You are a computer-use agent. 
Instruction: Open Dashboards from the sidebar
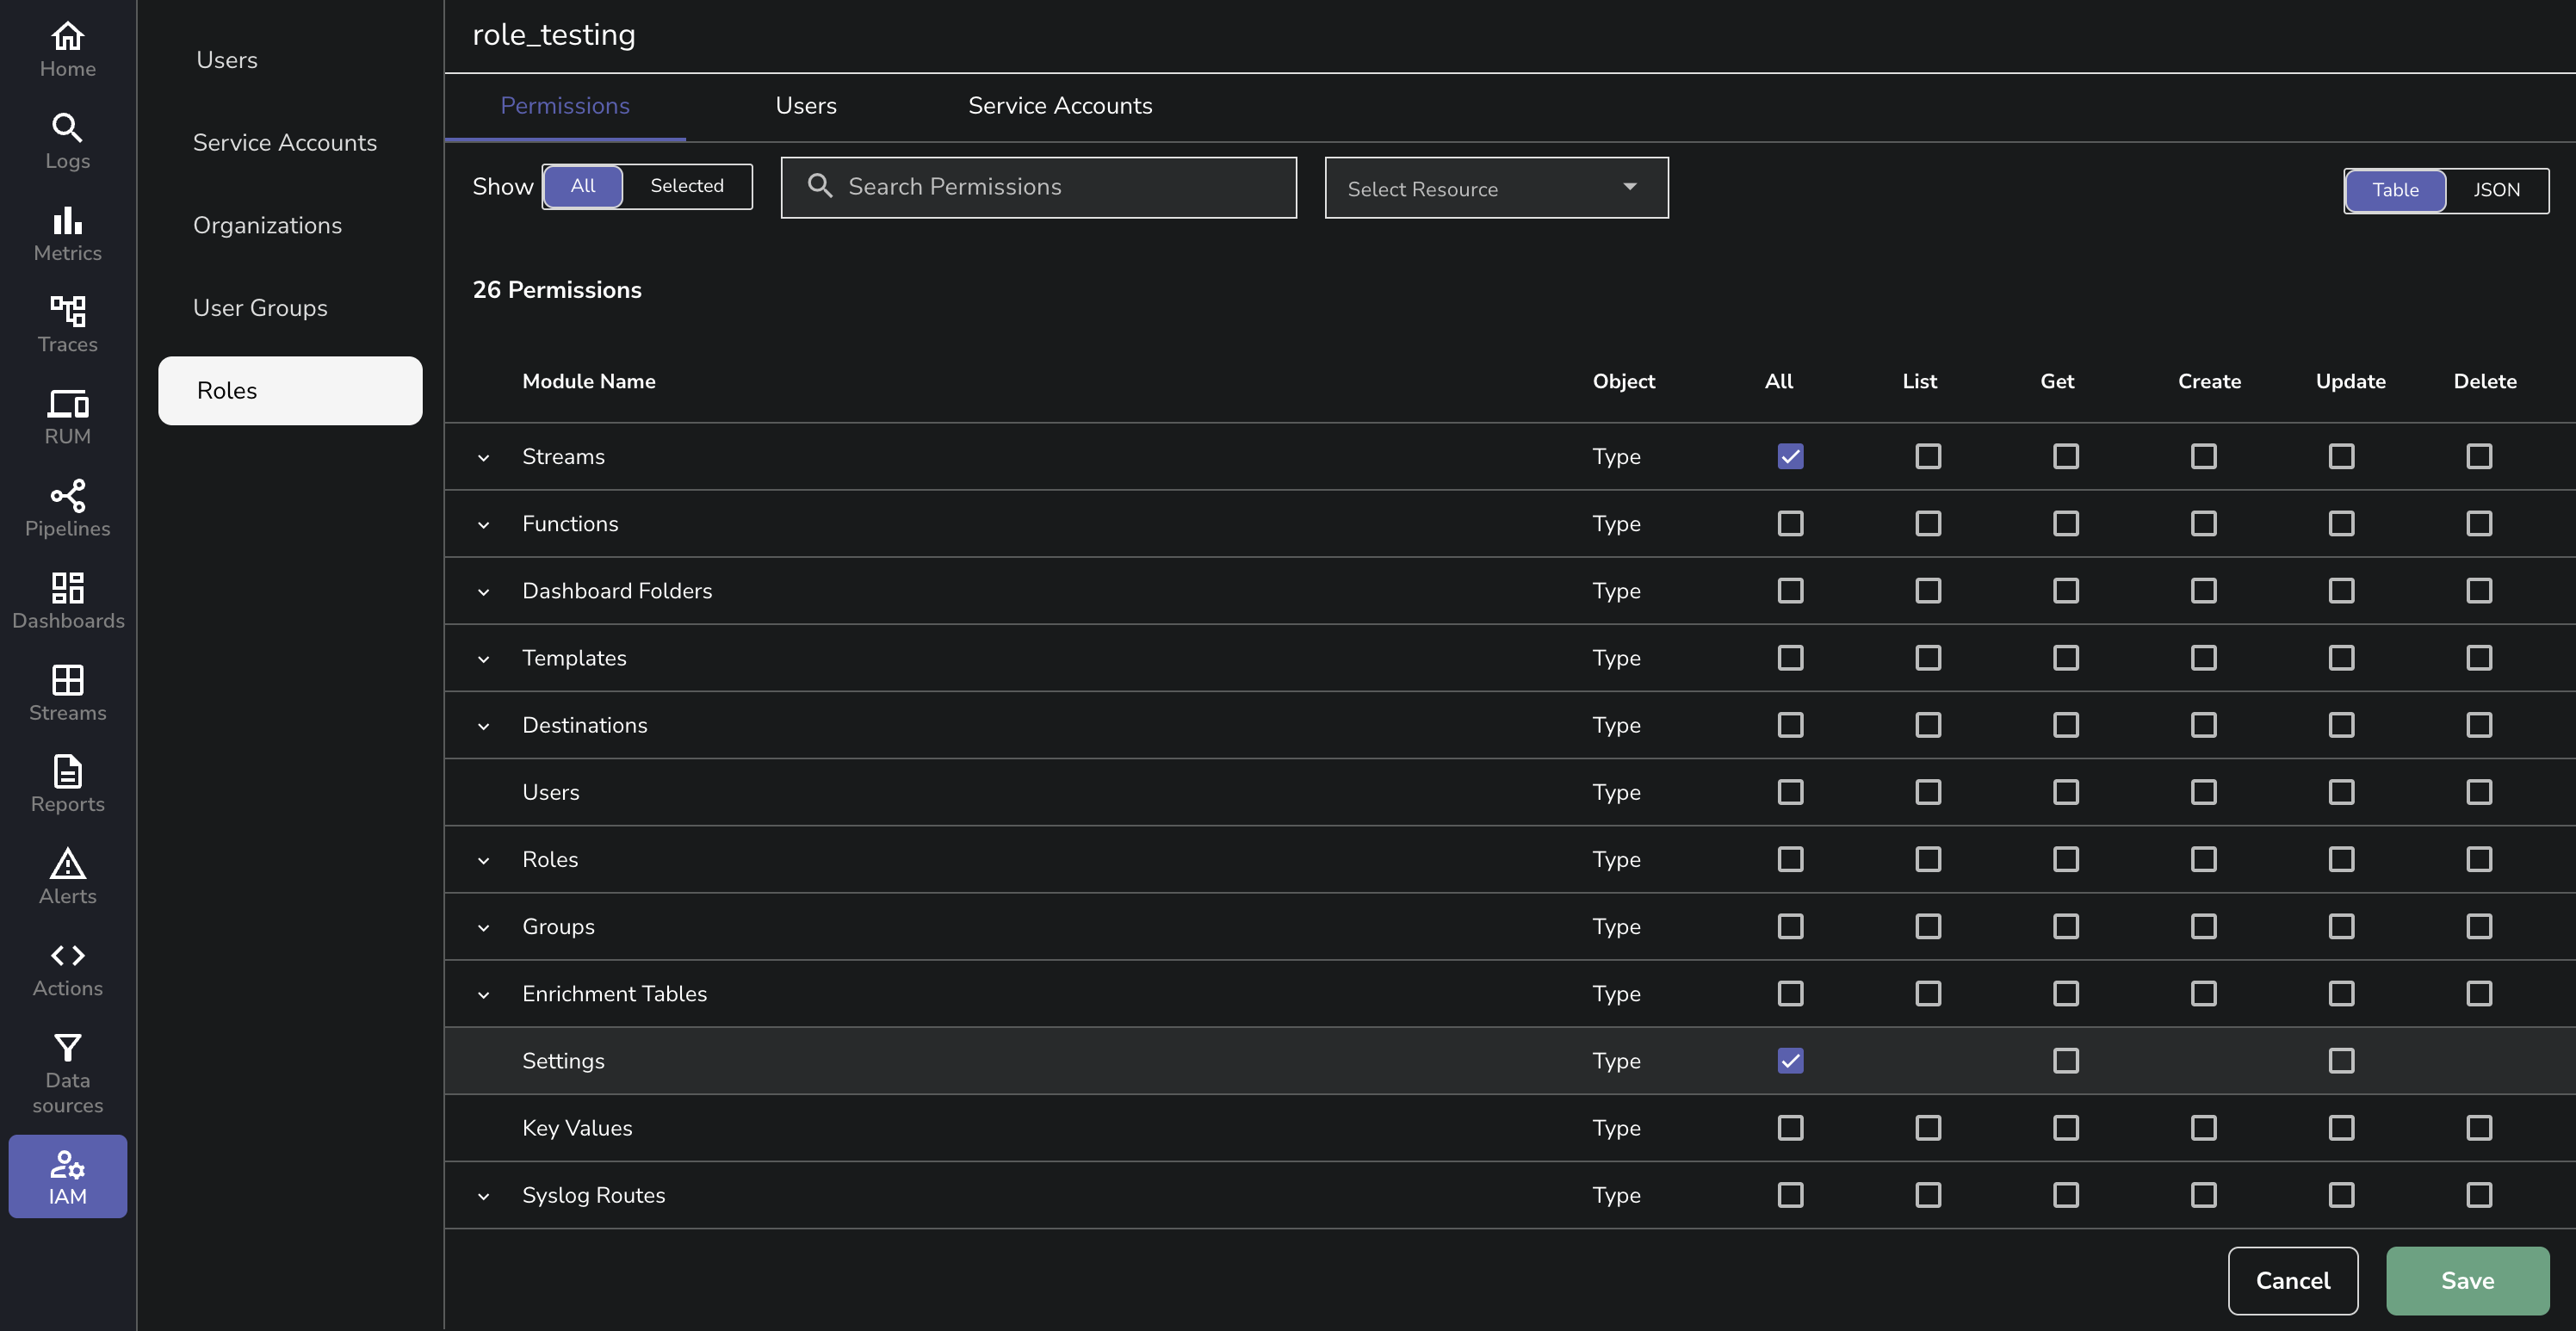click(x=67, y=588)
